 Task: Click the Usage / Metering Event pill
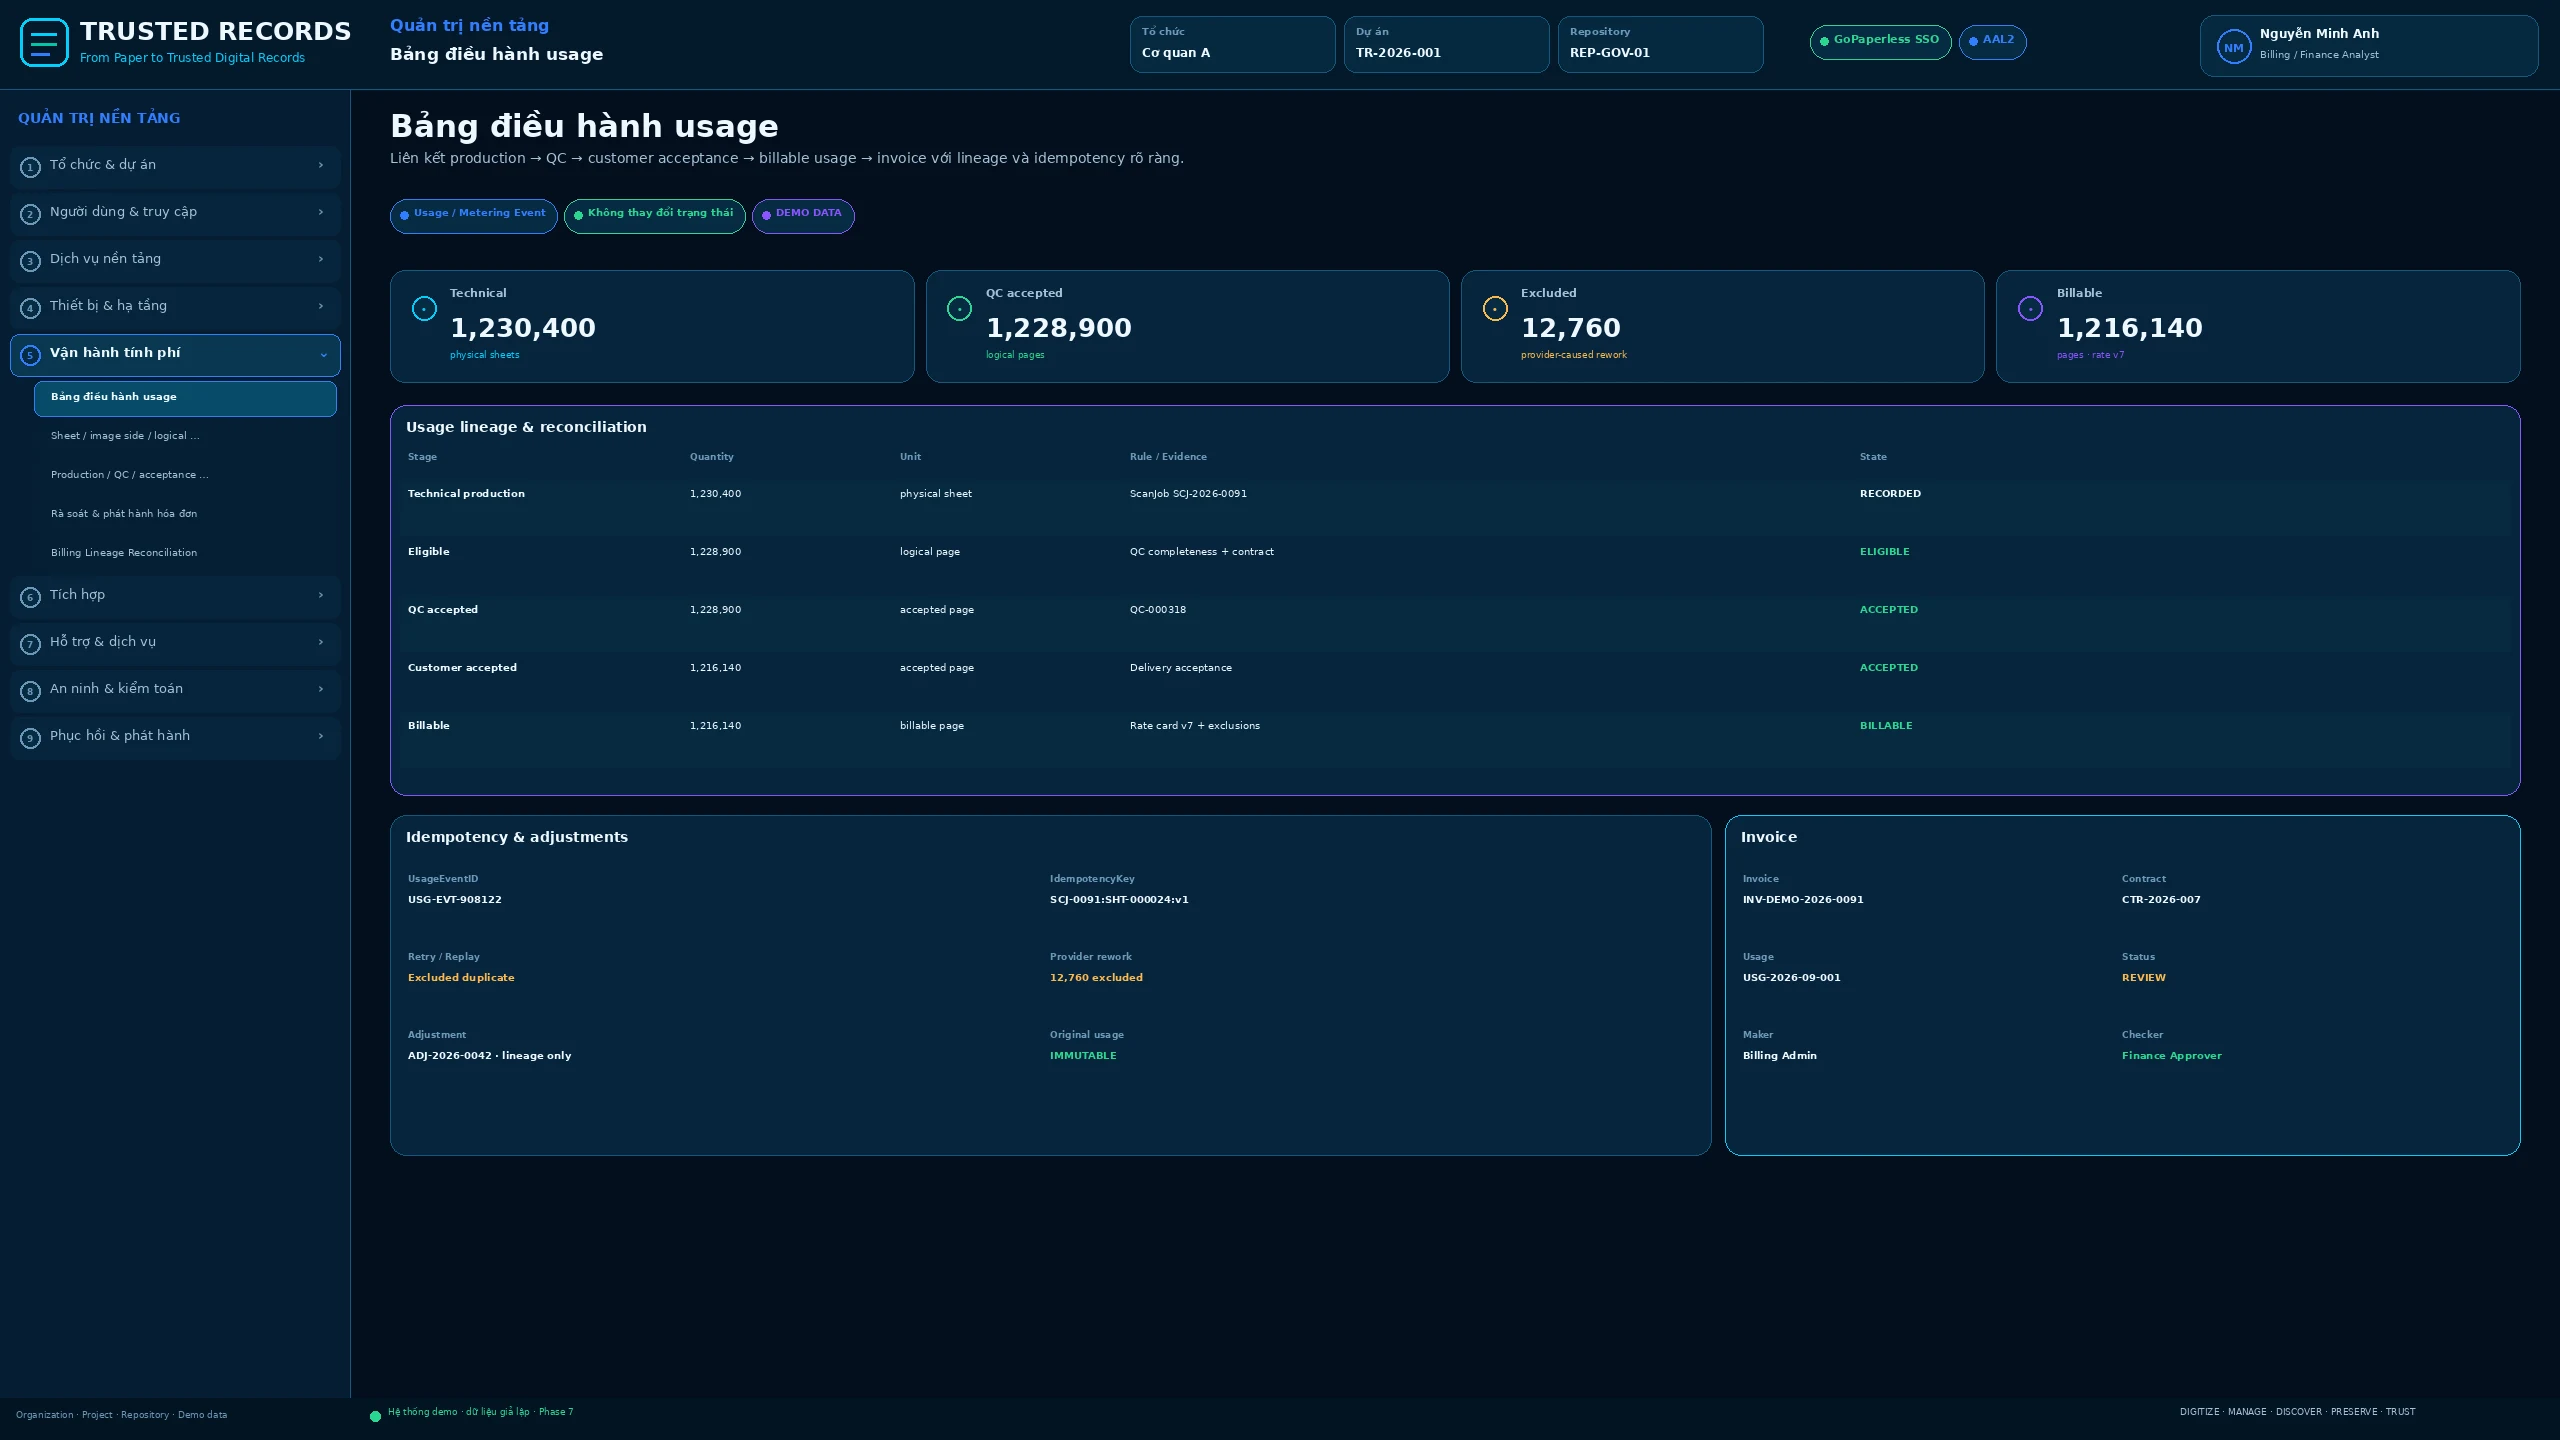[x=473, y=216]
